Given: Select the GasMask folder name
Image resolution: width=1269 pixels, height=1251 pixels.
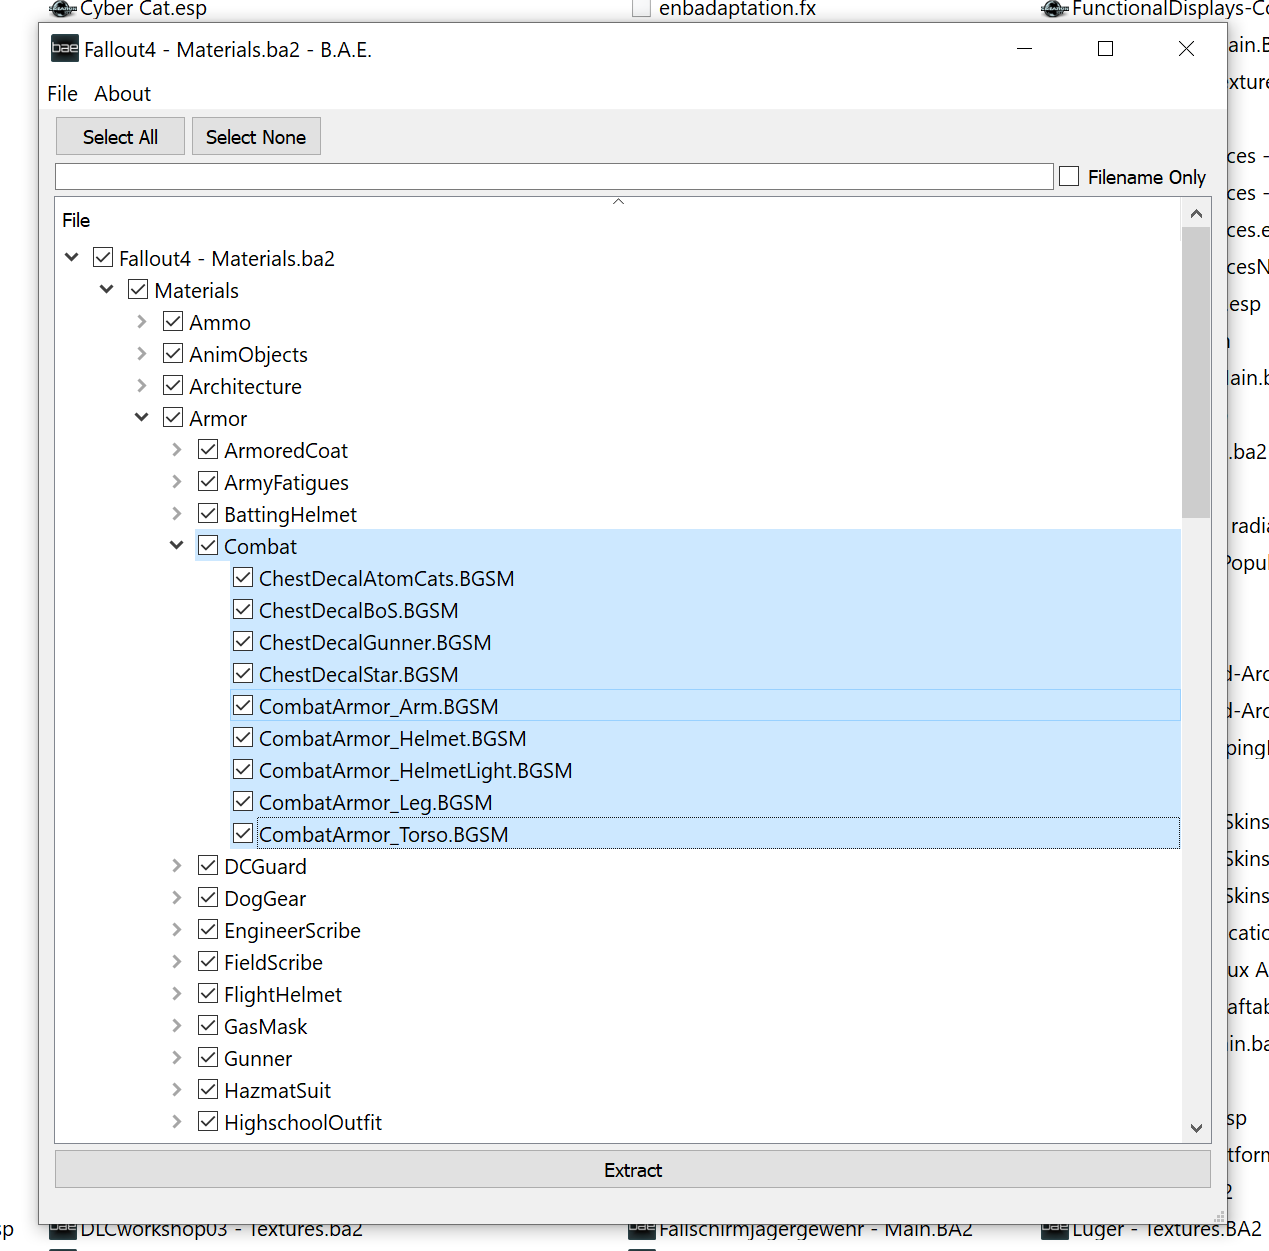Looking at the screenshot, I should coord(265,1027).
